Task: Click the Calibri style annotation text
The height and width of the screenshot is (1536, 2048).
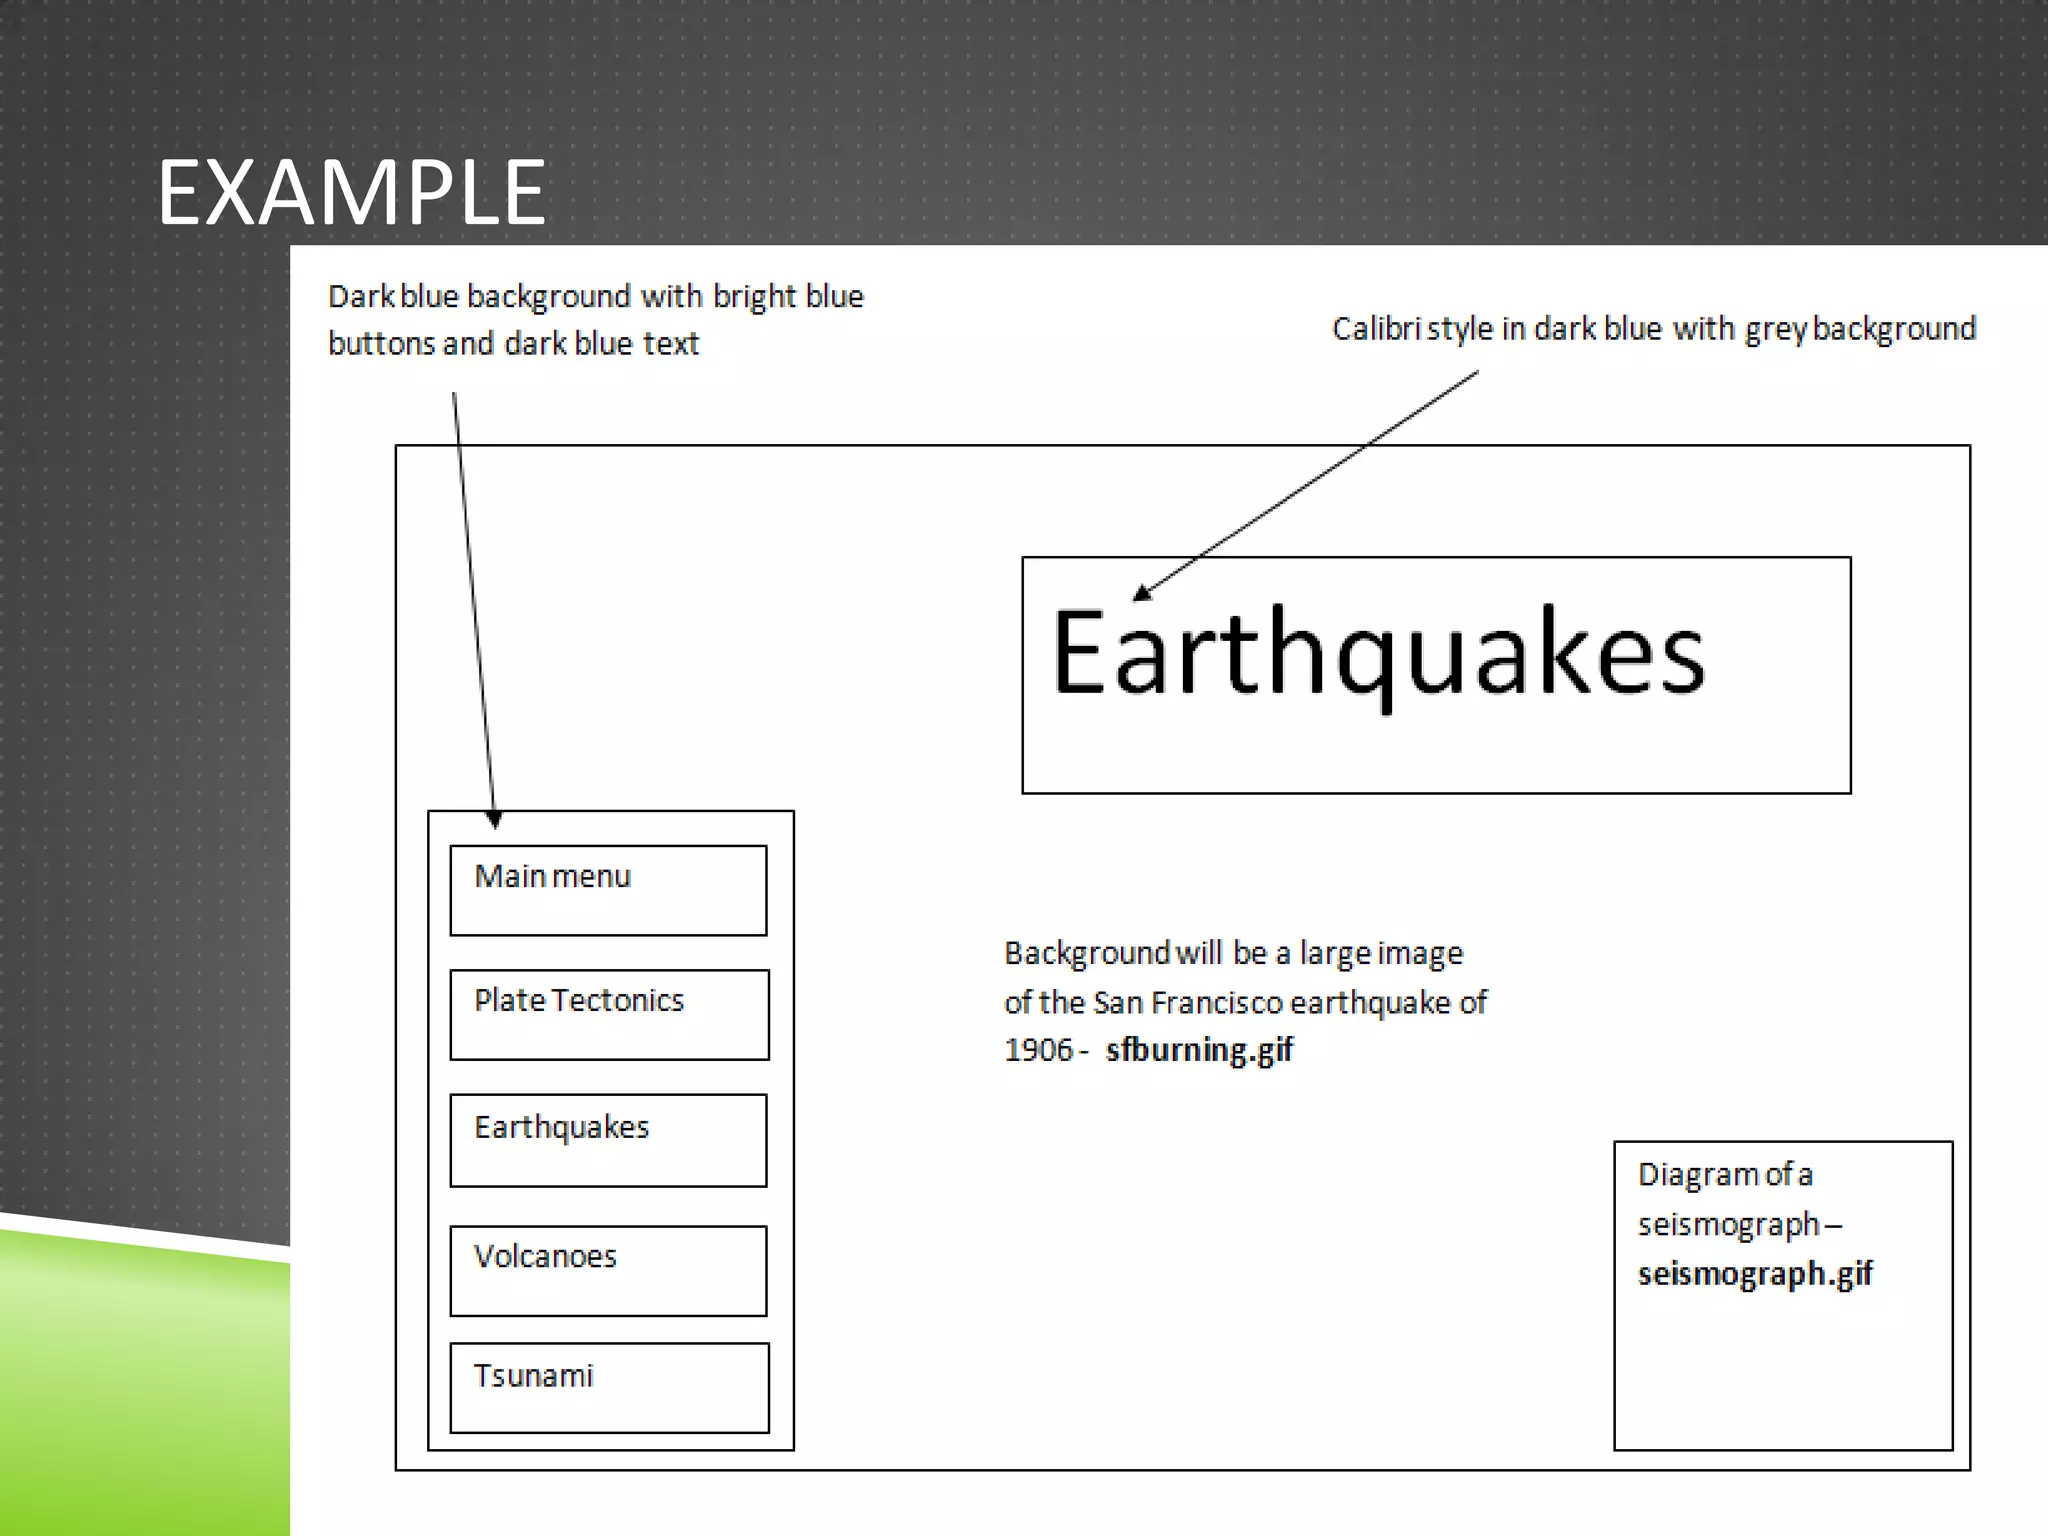Action: pyautogui.click(x=1653, y=329)
